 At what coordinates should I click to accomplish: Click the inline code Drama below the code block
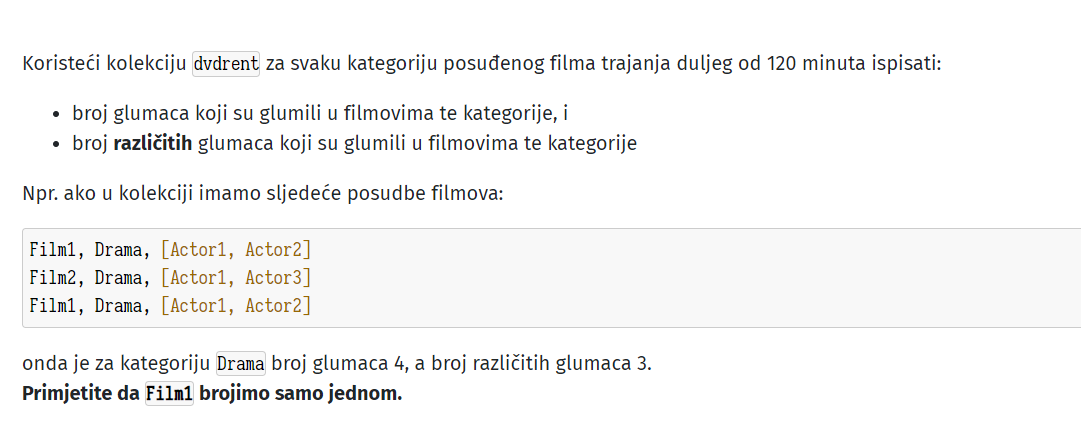241,363
